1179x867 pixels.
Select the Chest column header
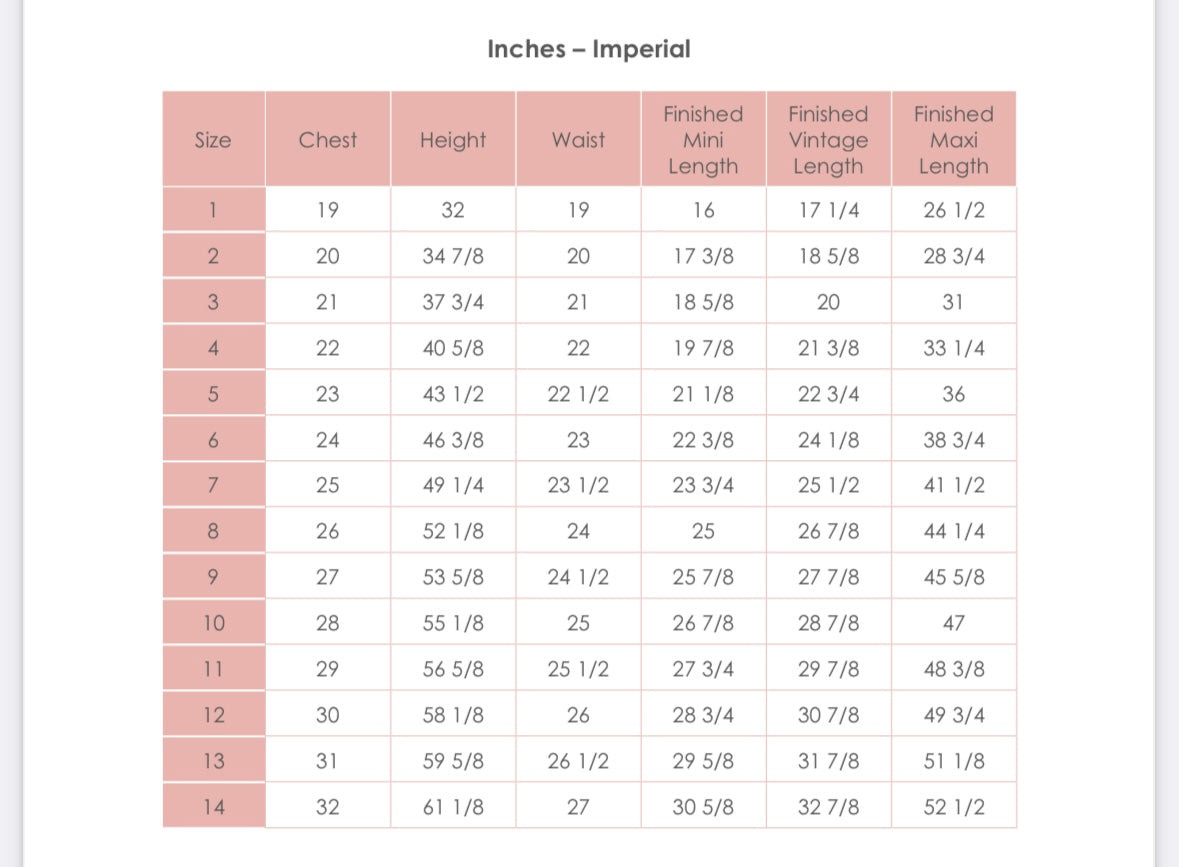tap(328, 140)
